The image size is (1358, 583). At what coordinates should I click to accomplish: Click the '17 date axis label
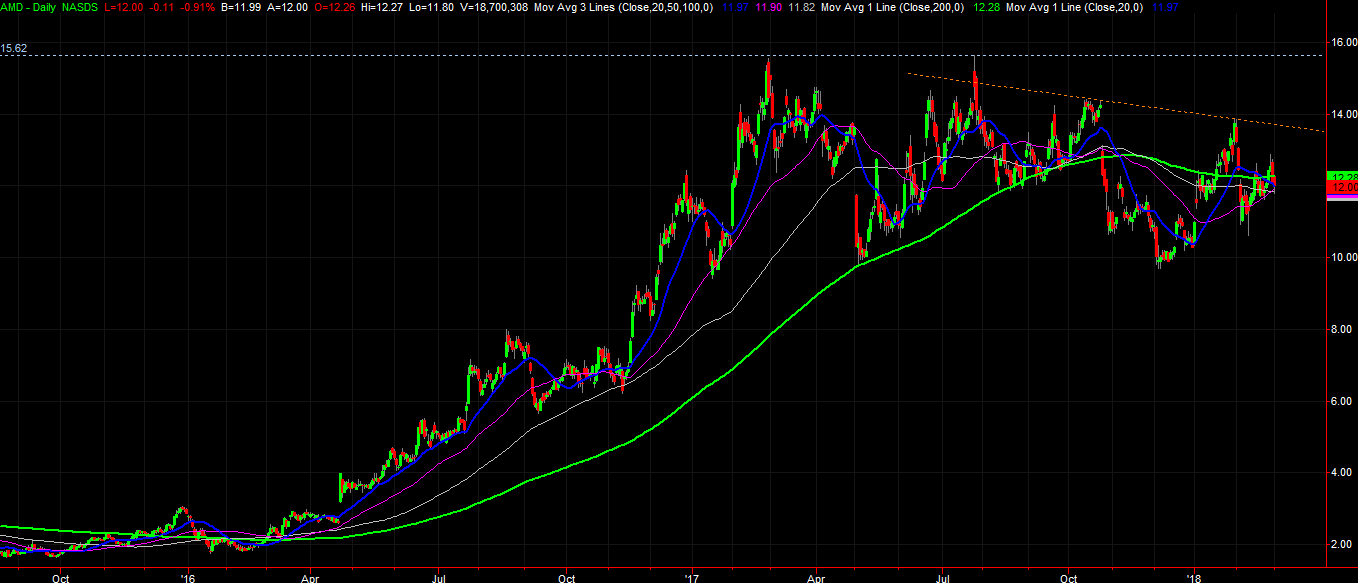[692, 577]
